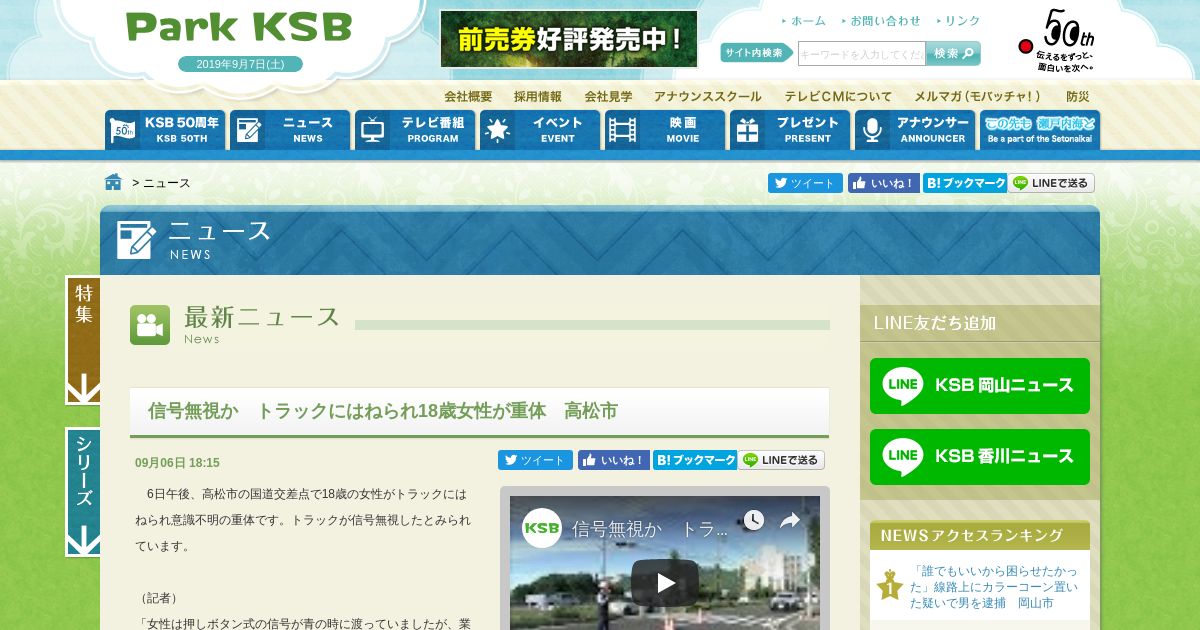Viewport: 1200px width, 630px height.
Task: Open 防災 menu item
Action: [x=1078, y=97]
